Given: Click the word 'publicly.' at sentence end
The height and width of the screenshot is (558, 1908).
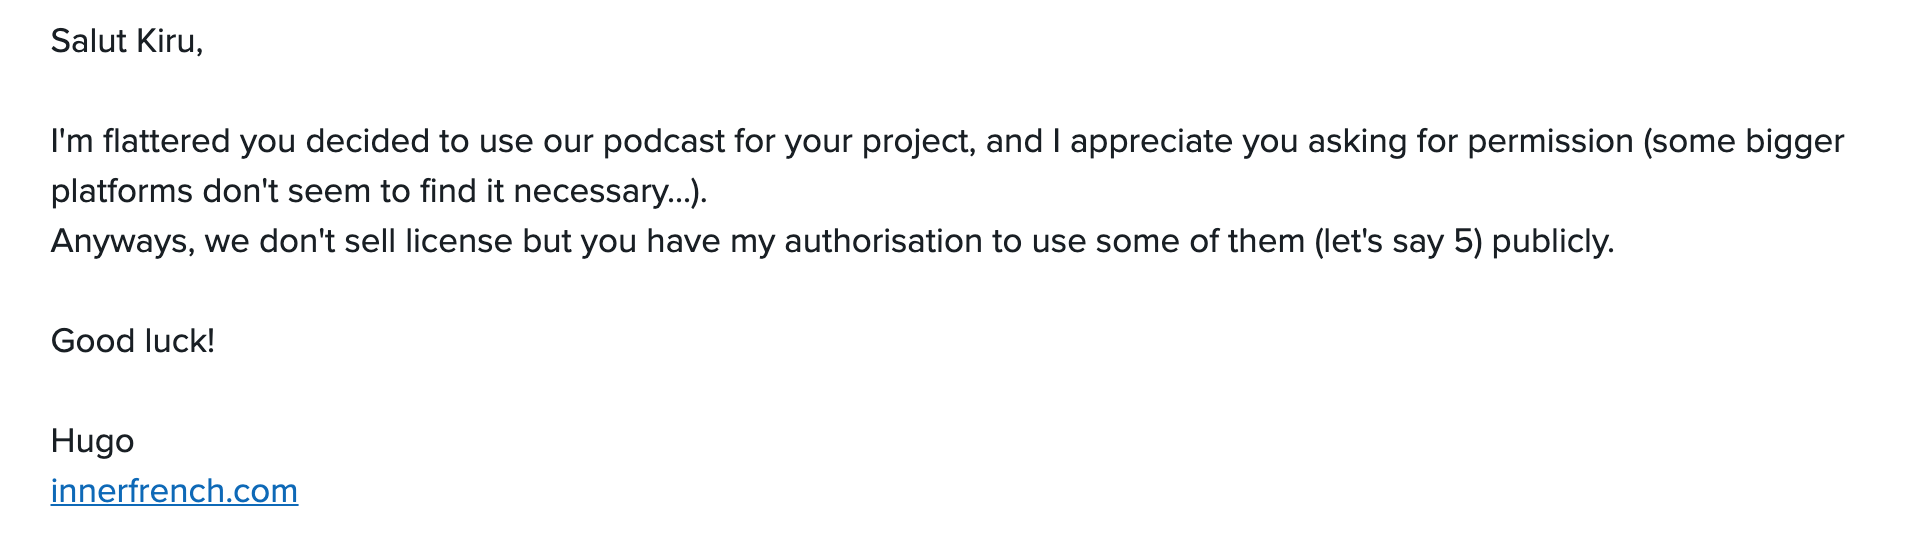Looking at the screenshot, I should click(1552, 241).
